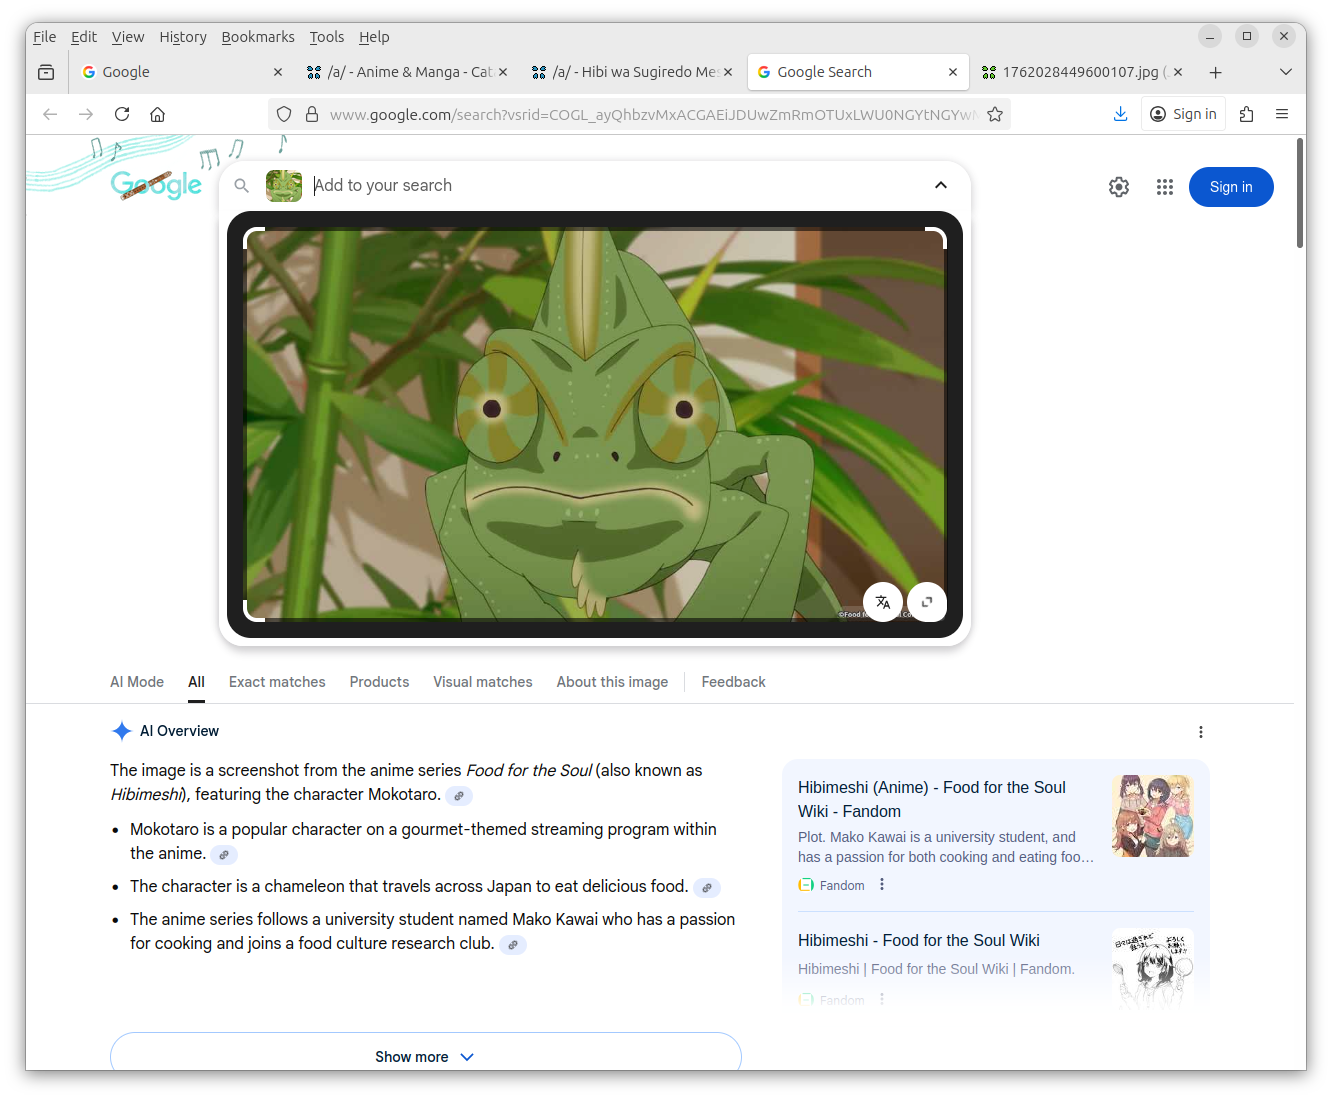The height and width of the screenshot is (1099, 1332).
Task: Open more options for Hibimeshi (Anime) Fandom result
Action: [x=882, y=885]
